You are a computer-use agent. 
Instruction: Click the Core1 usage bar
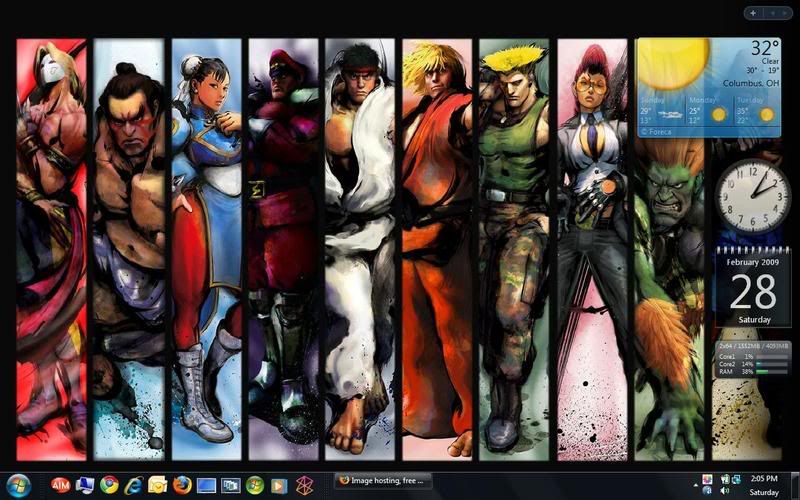point(771,357)
